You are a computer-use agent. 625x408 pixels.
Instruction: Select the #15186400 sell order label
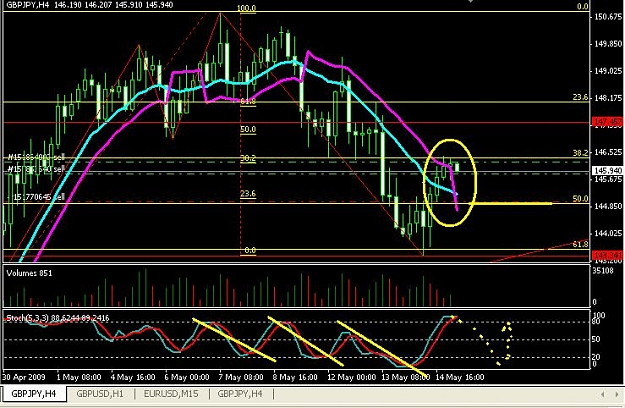pyautogui.click(x=36, y=157)
